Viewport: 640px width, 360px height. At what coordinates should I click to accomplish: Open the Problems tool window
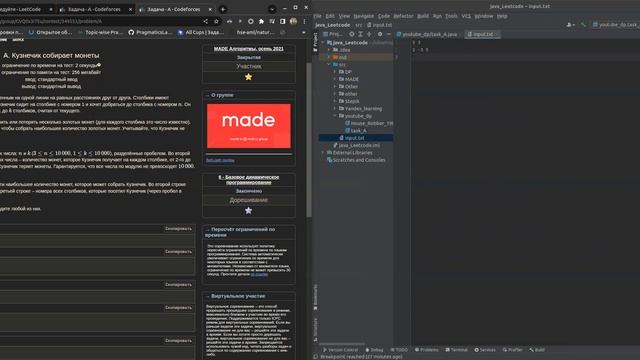pos(427,350)
